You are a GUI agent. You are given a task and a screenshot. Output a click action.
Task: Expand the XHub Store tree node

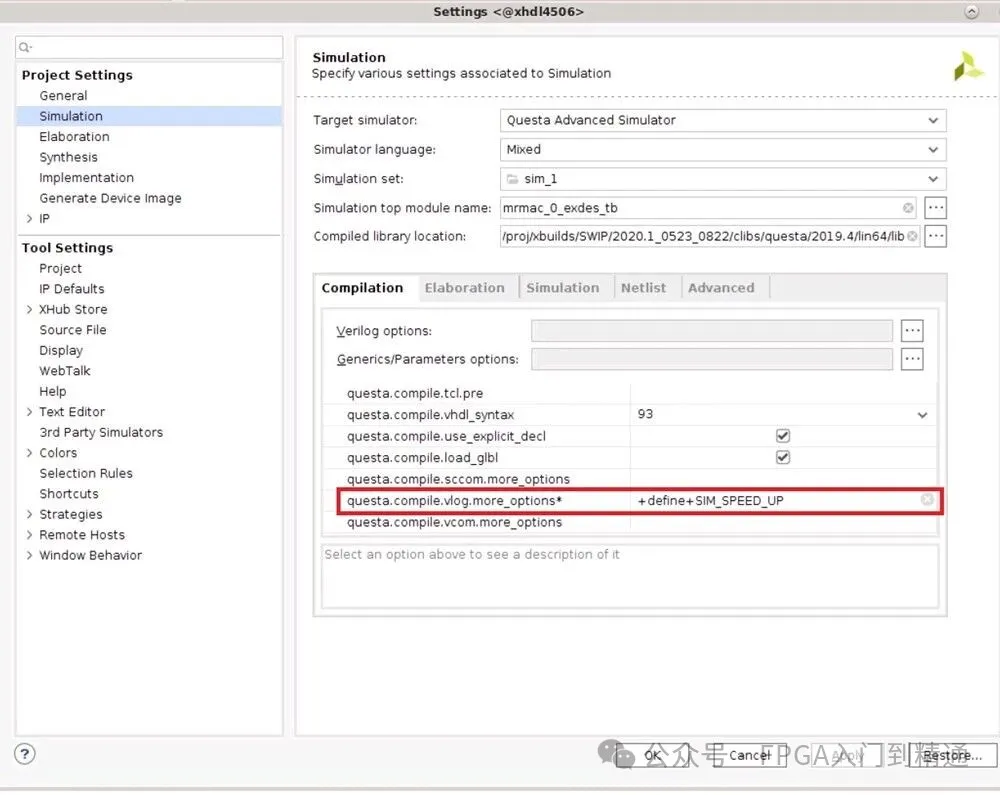pyautogui.click(x=29, y=310)
